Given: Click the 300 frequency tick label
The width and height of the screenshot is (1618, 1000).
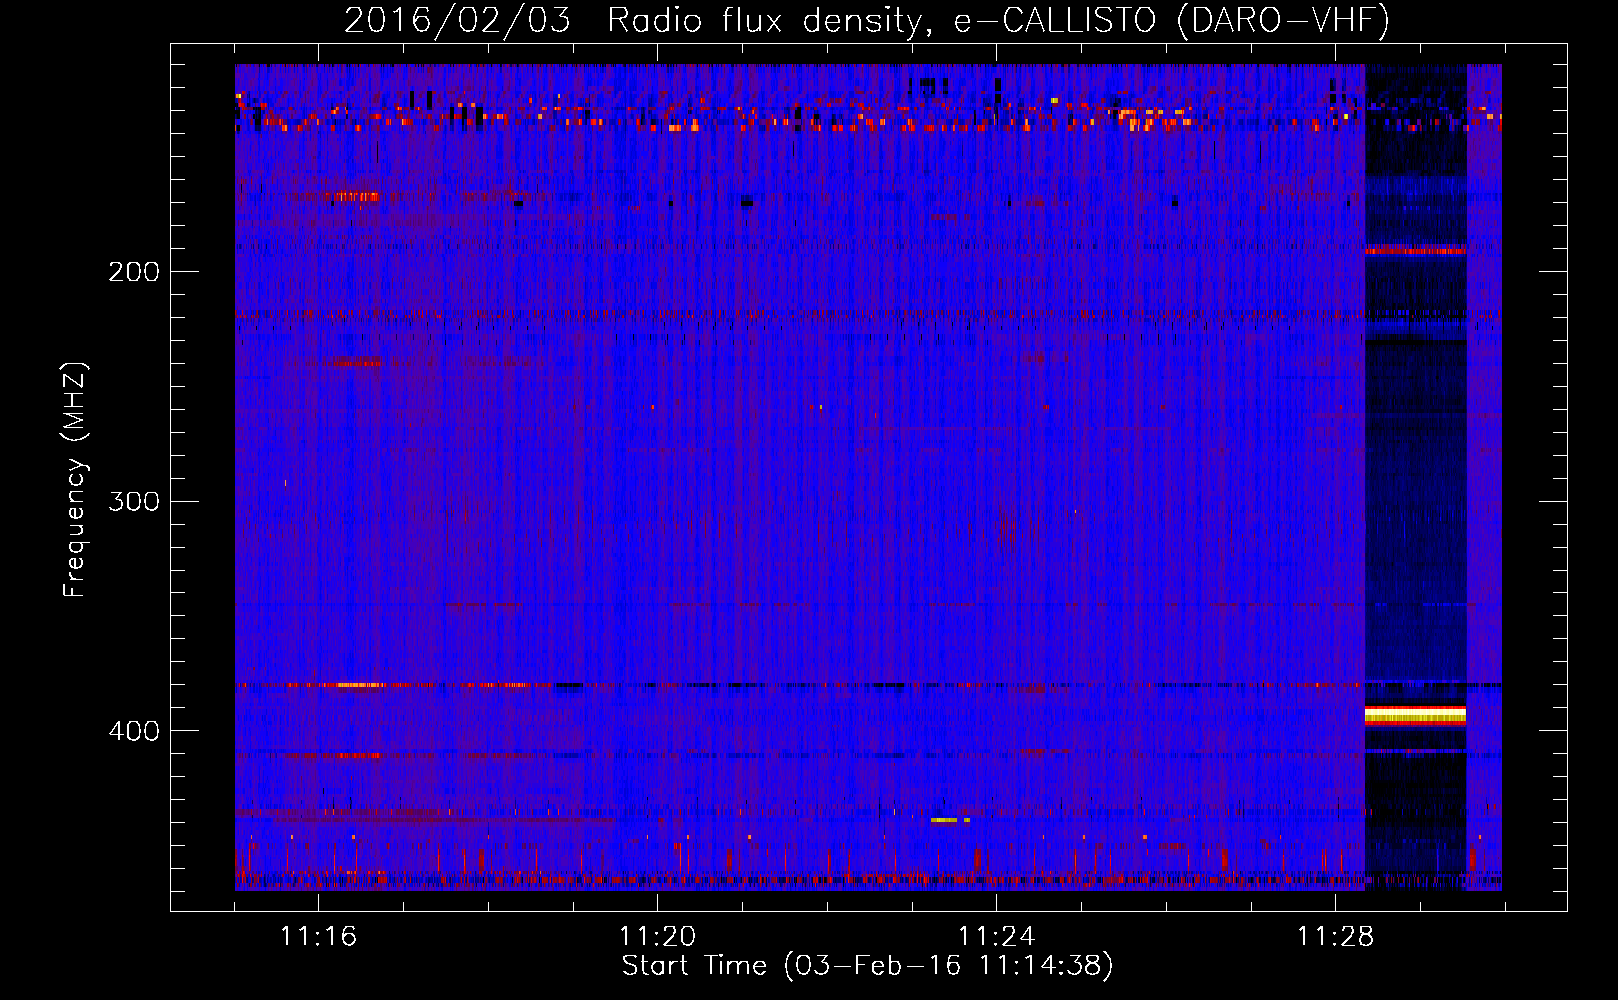Looking at the screenshot, I should point(134,501).
